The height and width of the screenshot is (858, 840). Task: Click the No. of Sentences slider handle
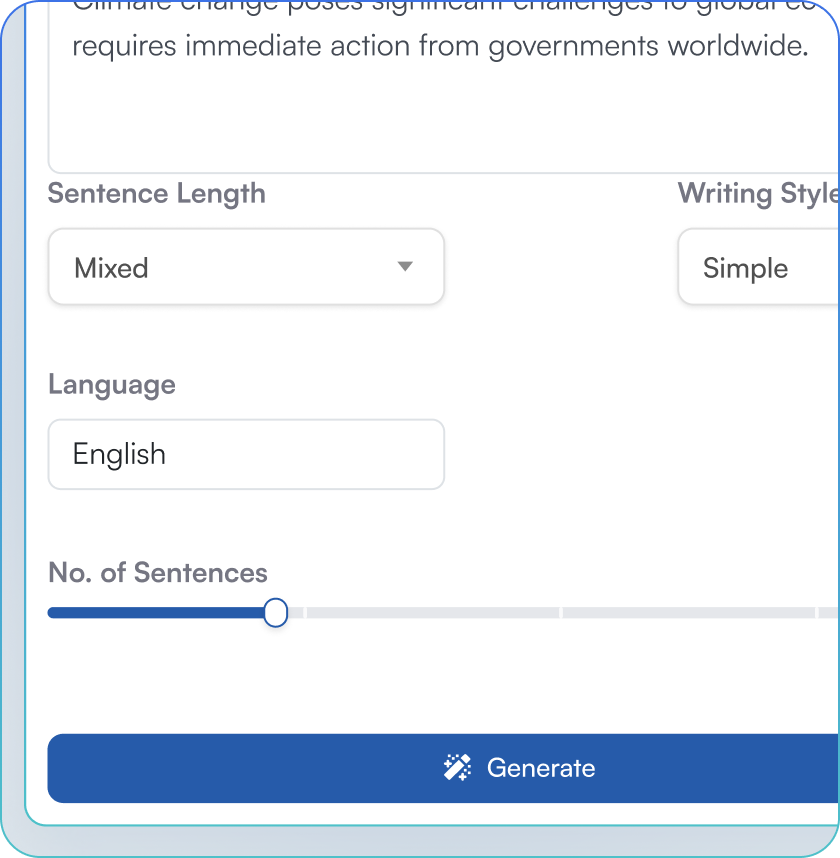click(x=276, y=613)
